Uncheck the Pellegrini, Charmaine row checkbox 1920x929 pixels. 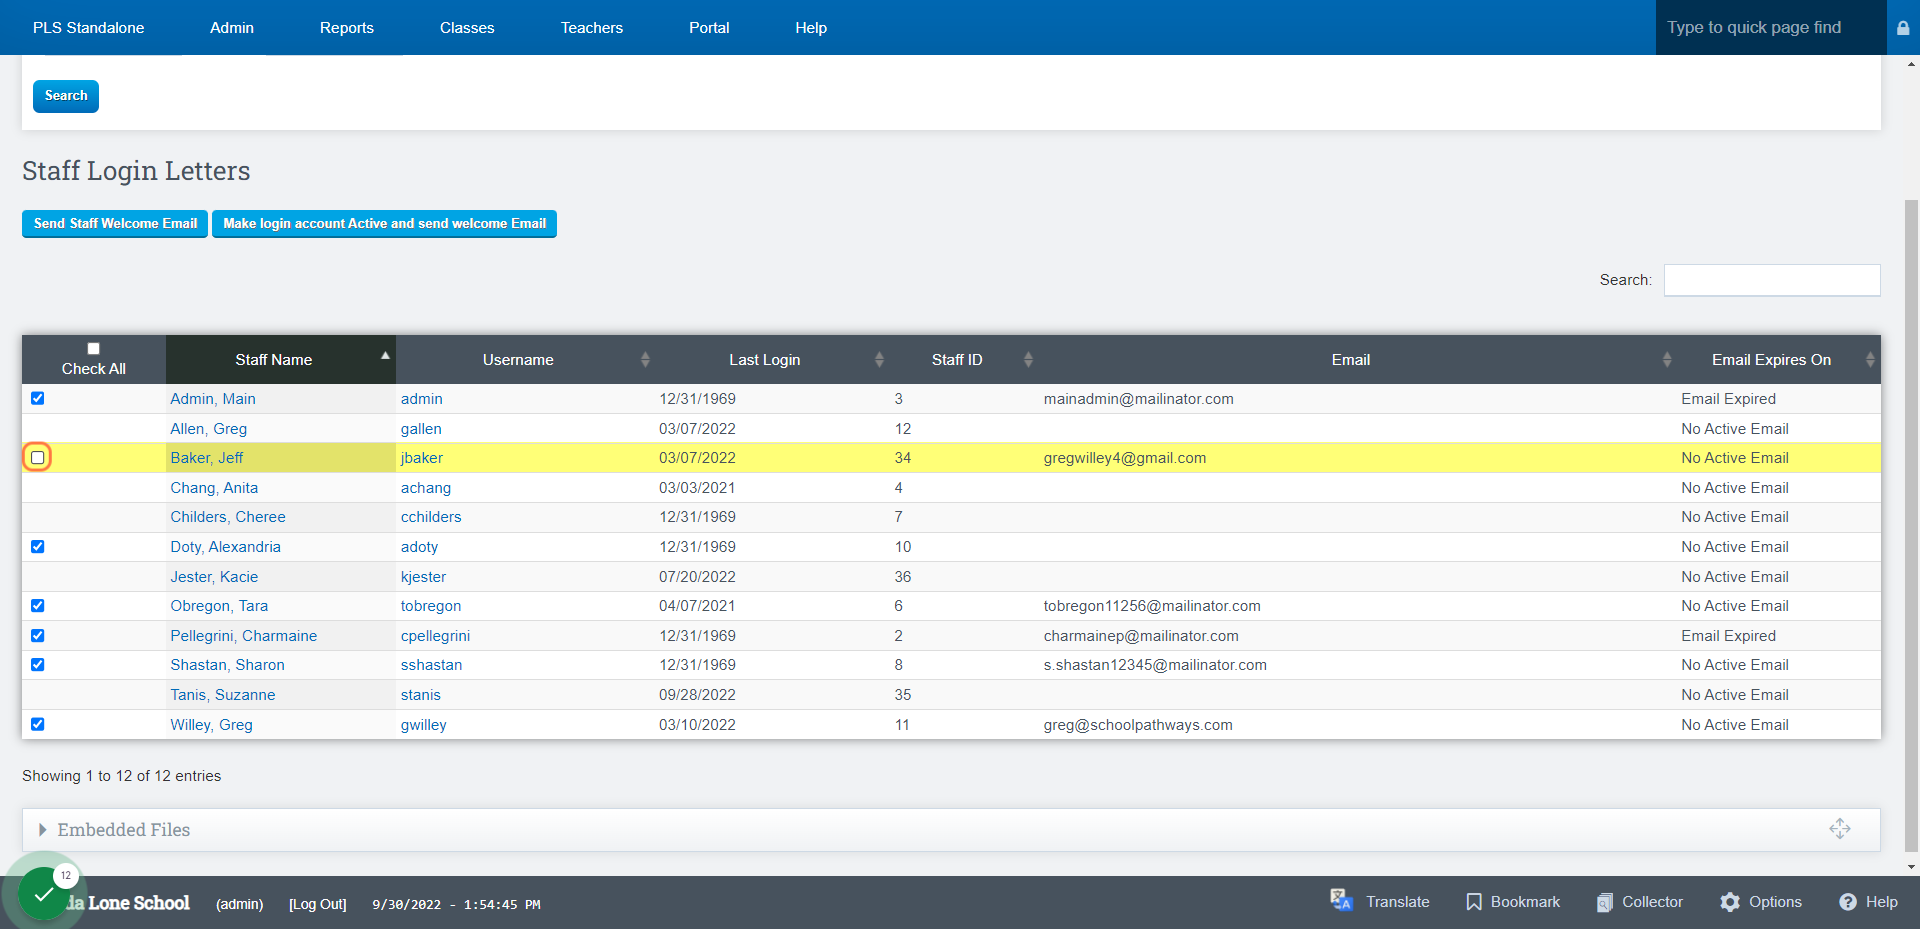(x=38, y=636)
